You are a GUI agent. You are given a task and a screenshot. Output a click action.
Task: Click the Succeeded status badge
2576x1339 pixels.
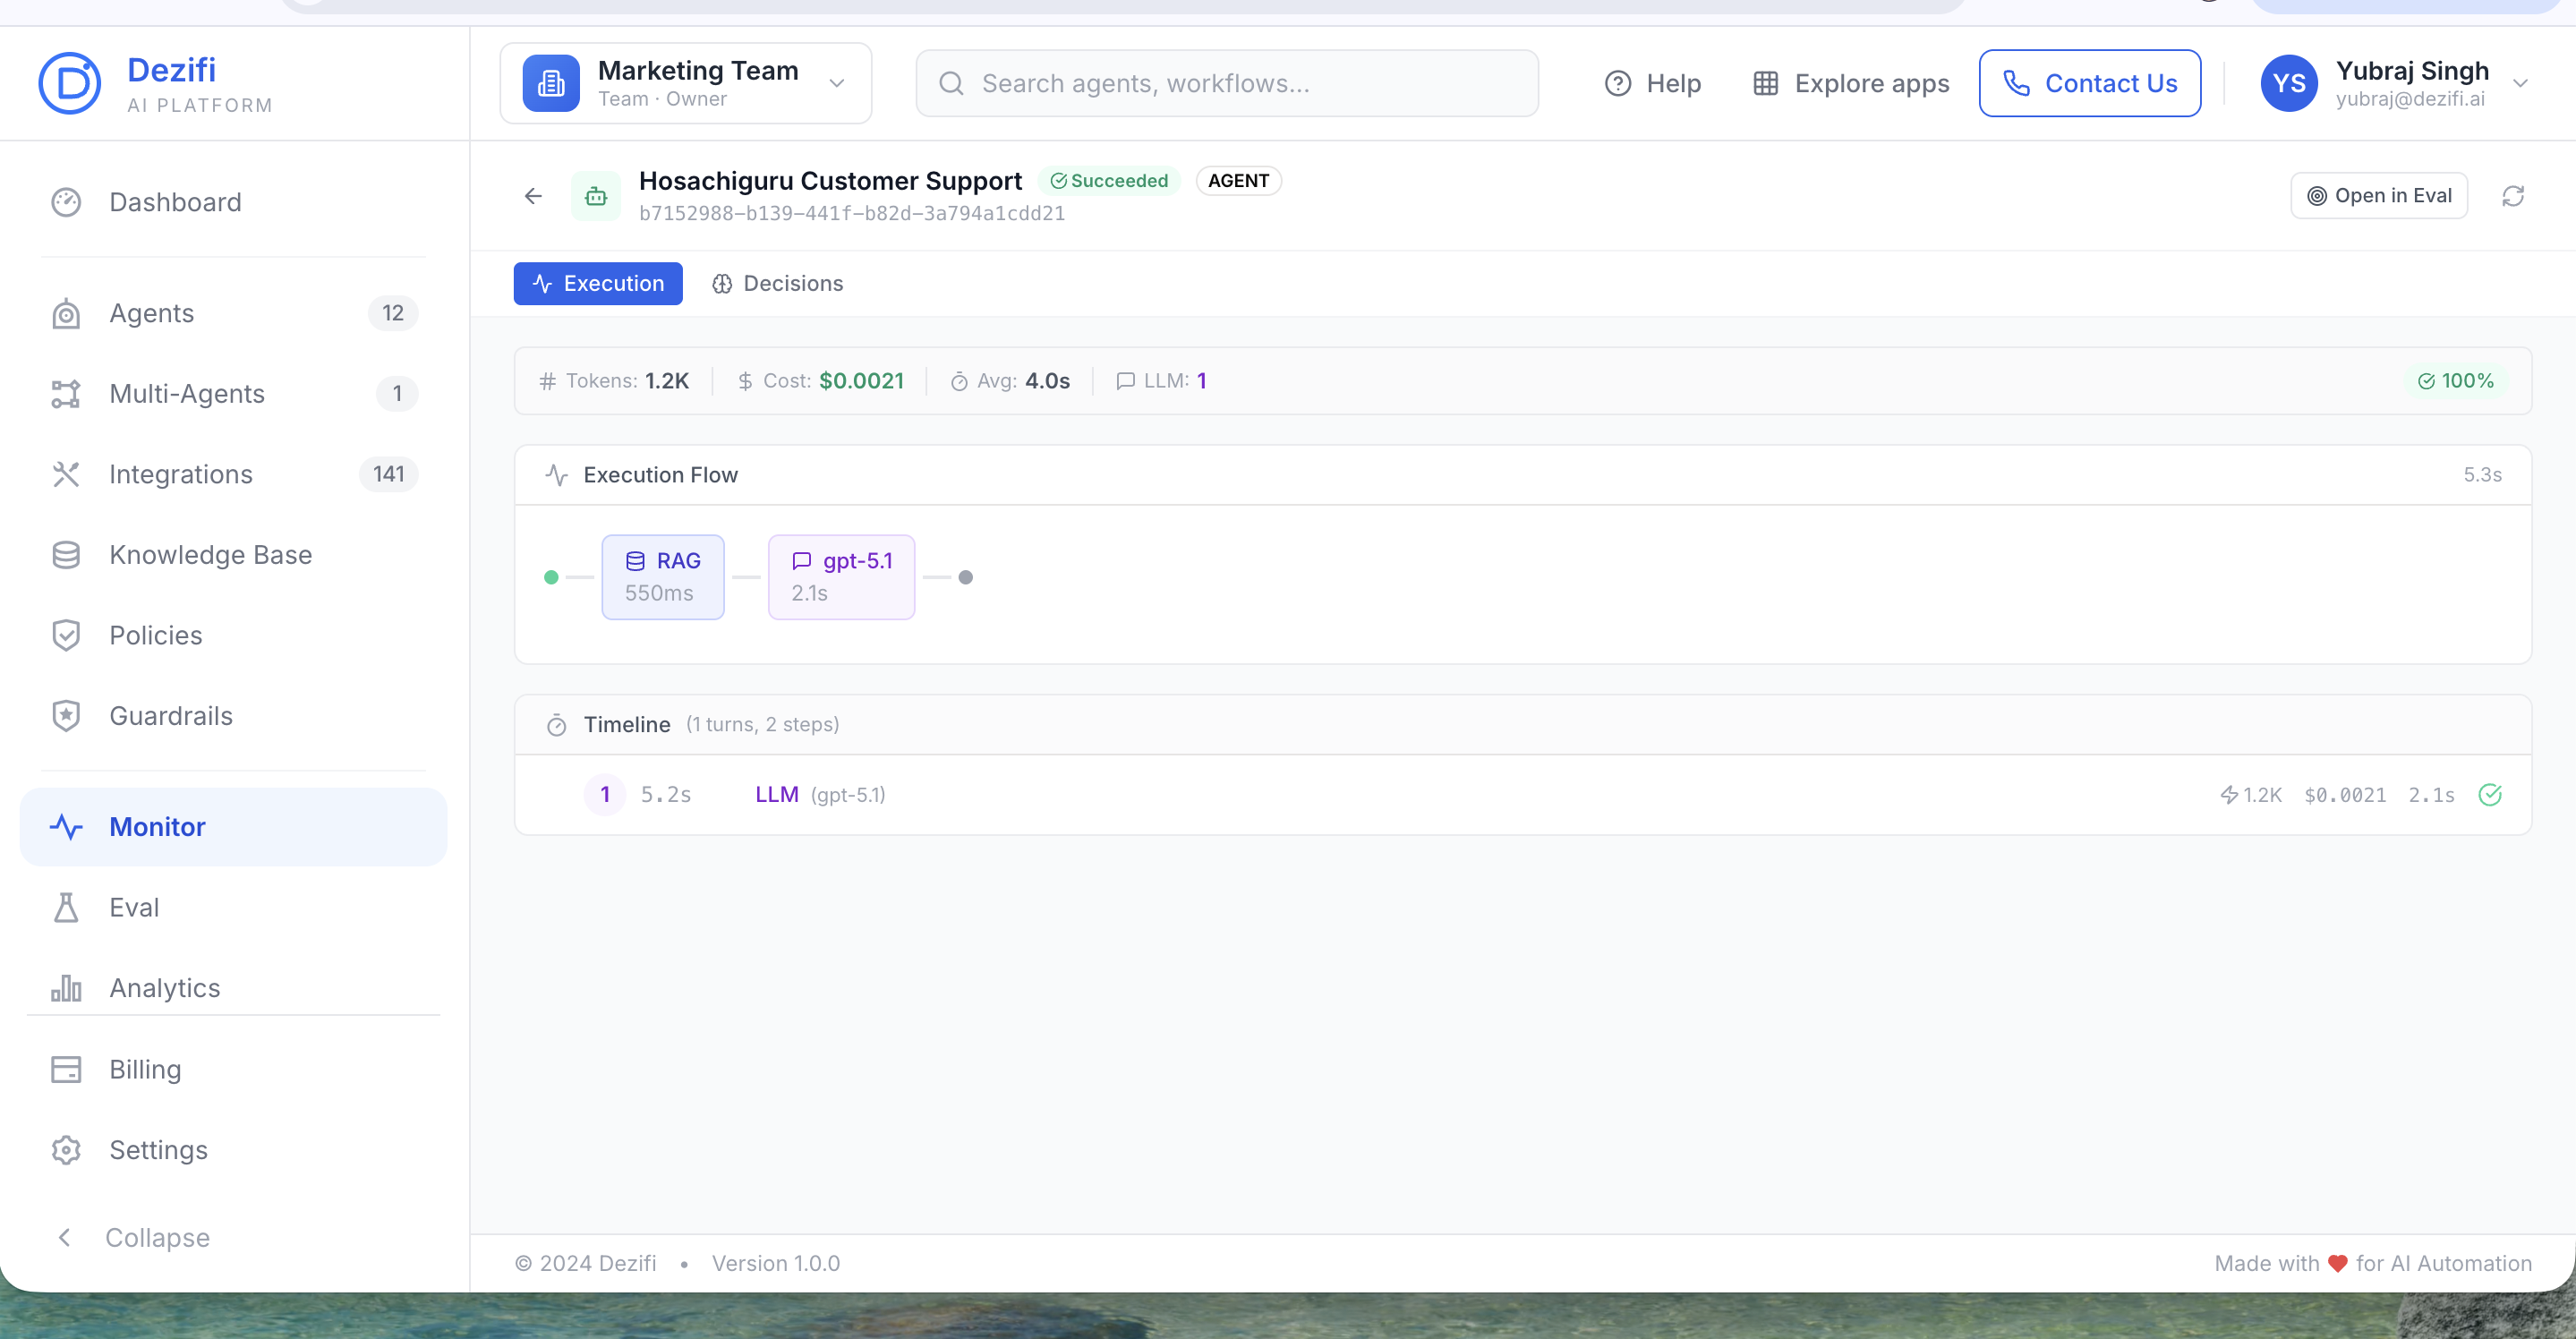coord(1109,181)
